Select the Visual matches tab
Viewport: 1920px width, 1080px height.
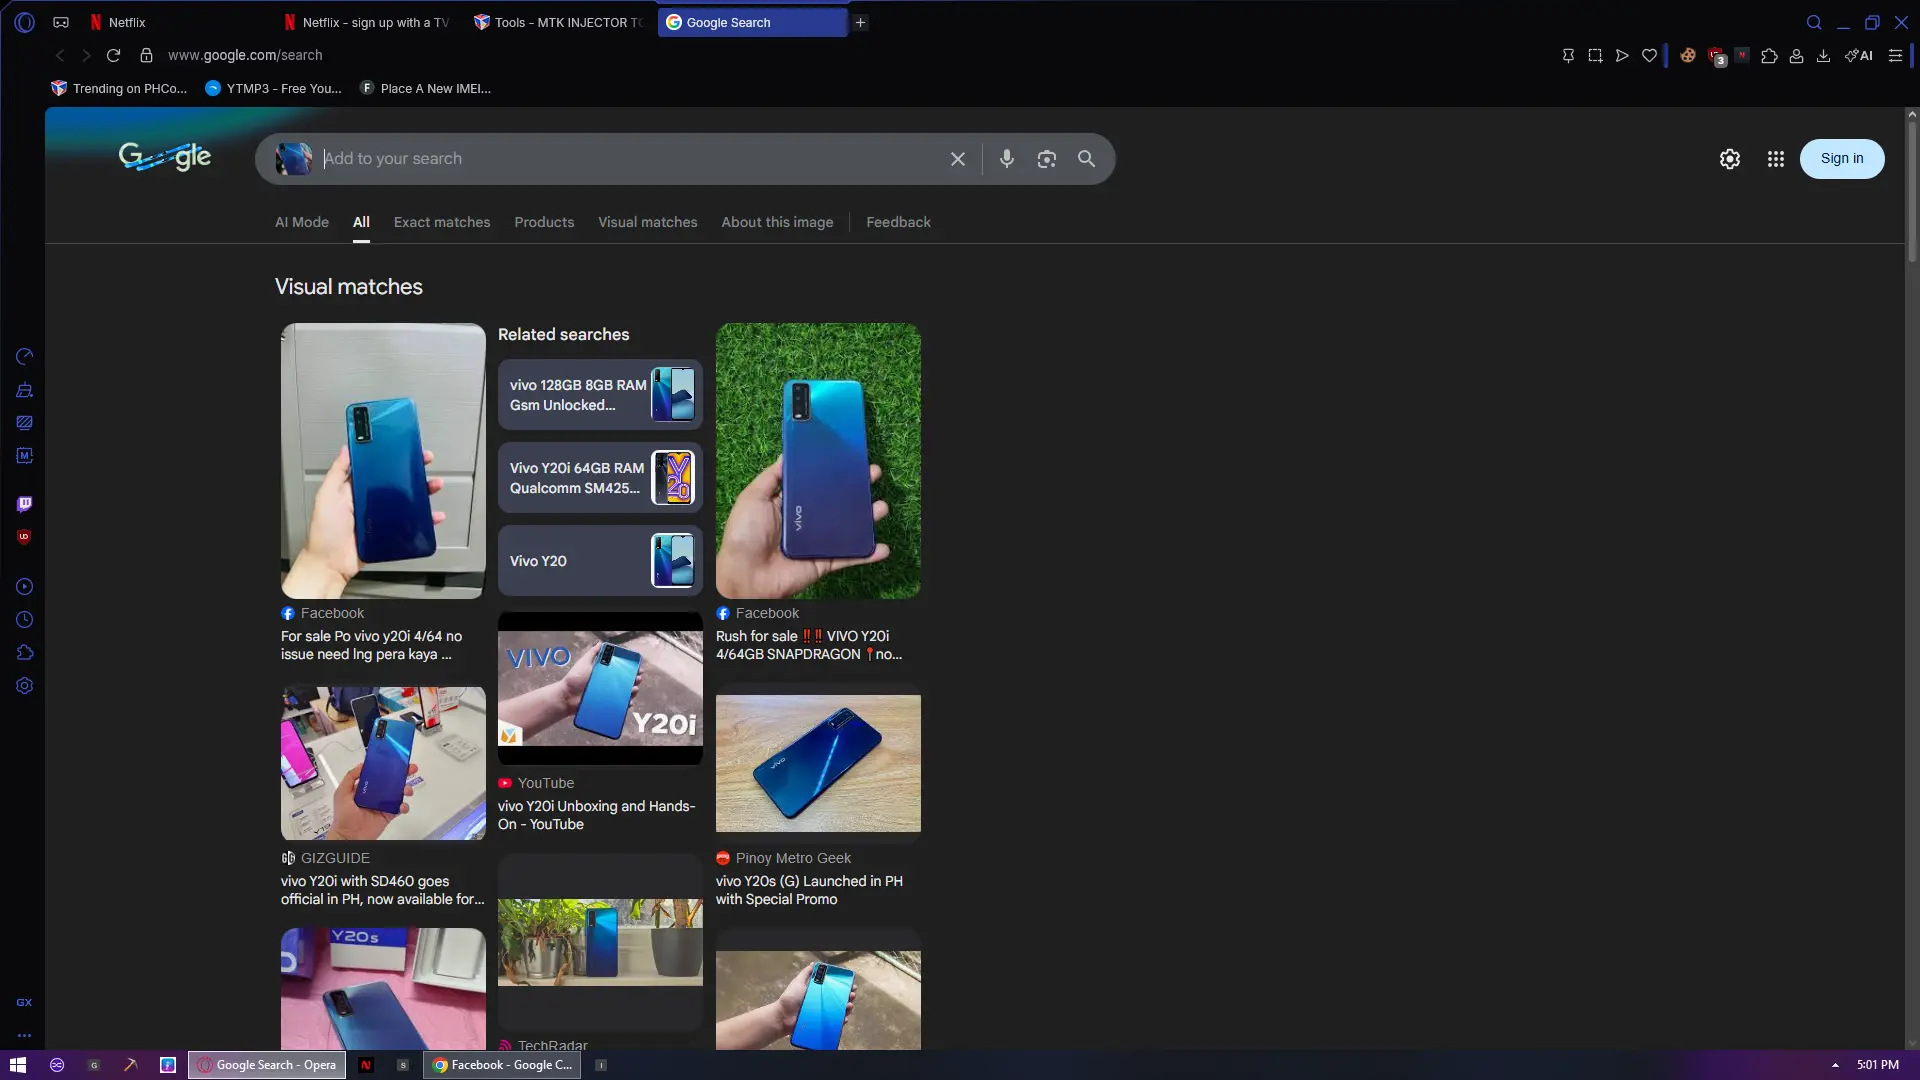tap(648, 222)
